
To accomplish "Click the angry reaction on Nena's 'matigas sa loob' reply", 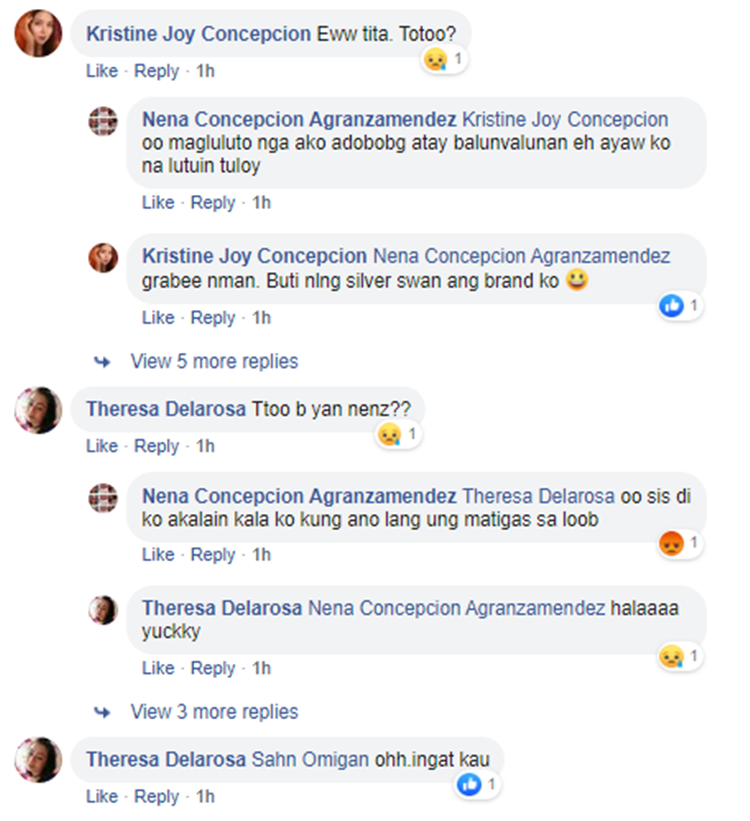I will 672,543.
